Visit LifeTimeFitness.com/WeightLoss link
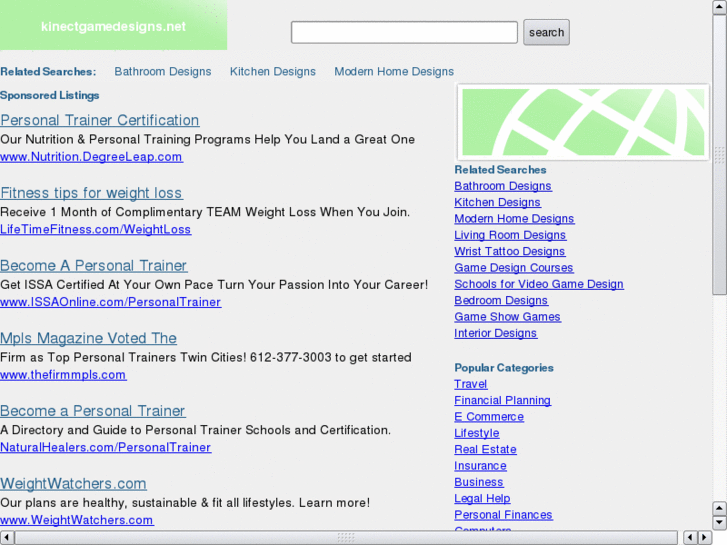 pos(96,229)
